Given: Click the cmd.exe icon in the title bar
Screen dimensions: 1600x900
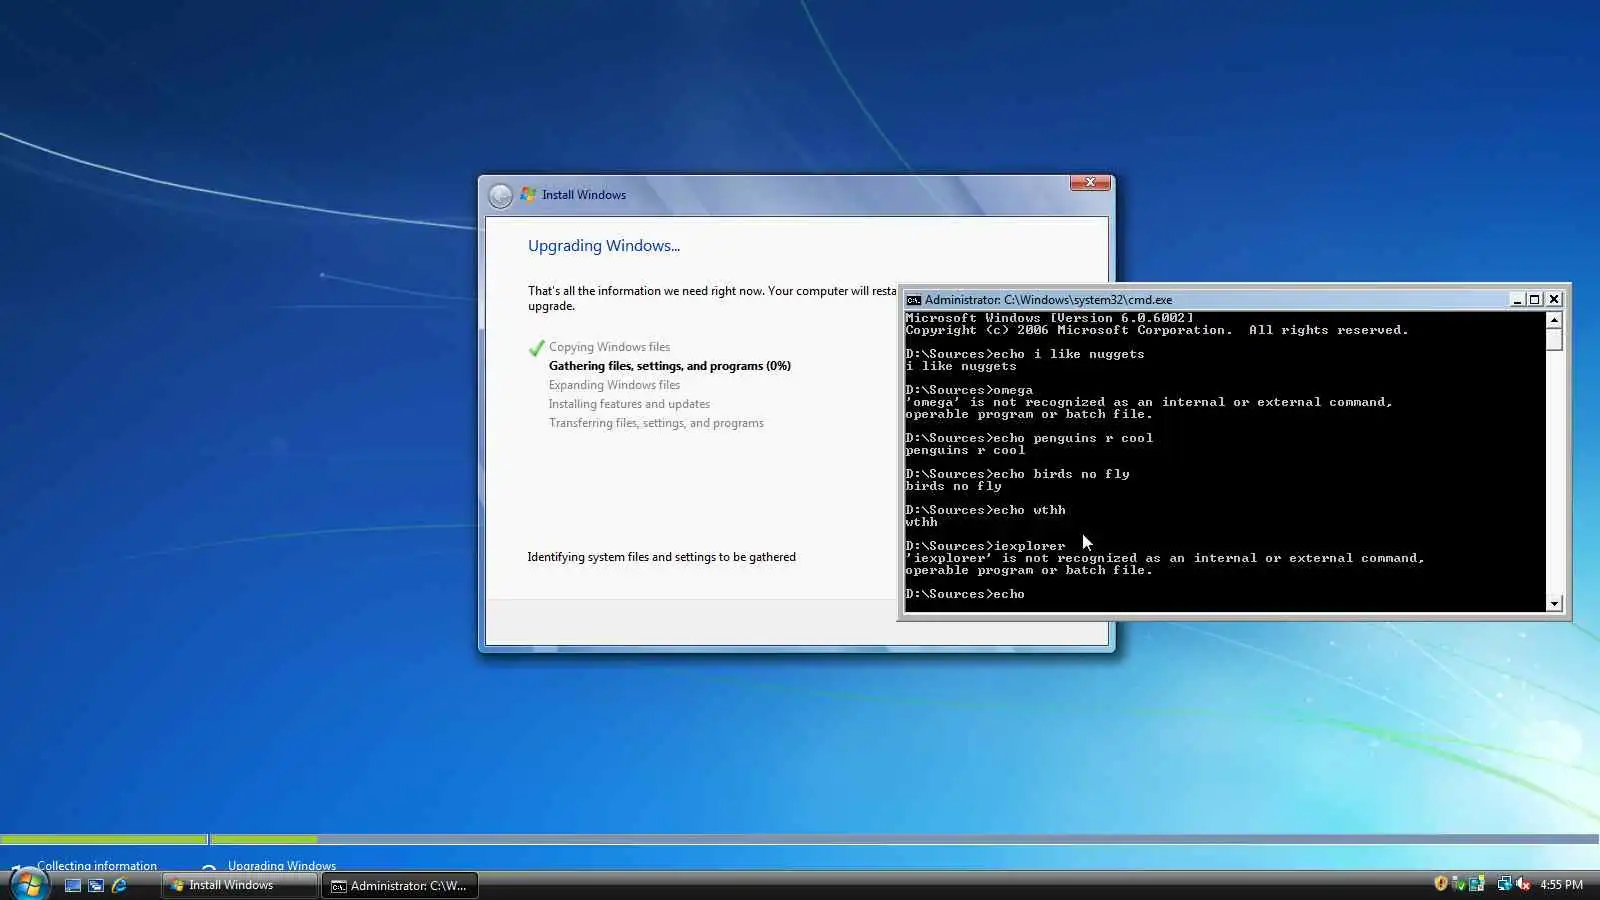Looking at the screenshot, I should pos(913,300).
